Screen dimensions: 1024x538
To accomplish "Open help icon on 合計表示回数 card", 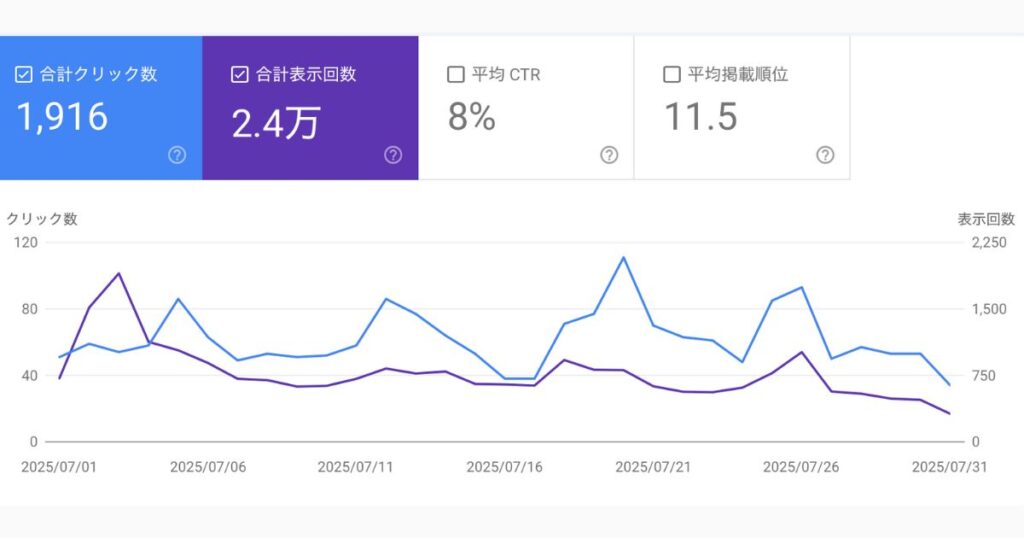I will click(393, 155).
